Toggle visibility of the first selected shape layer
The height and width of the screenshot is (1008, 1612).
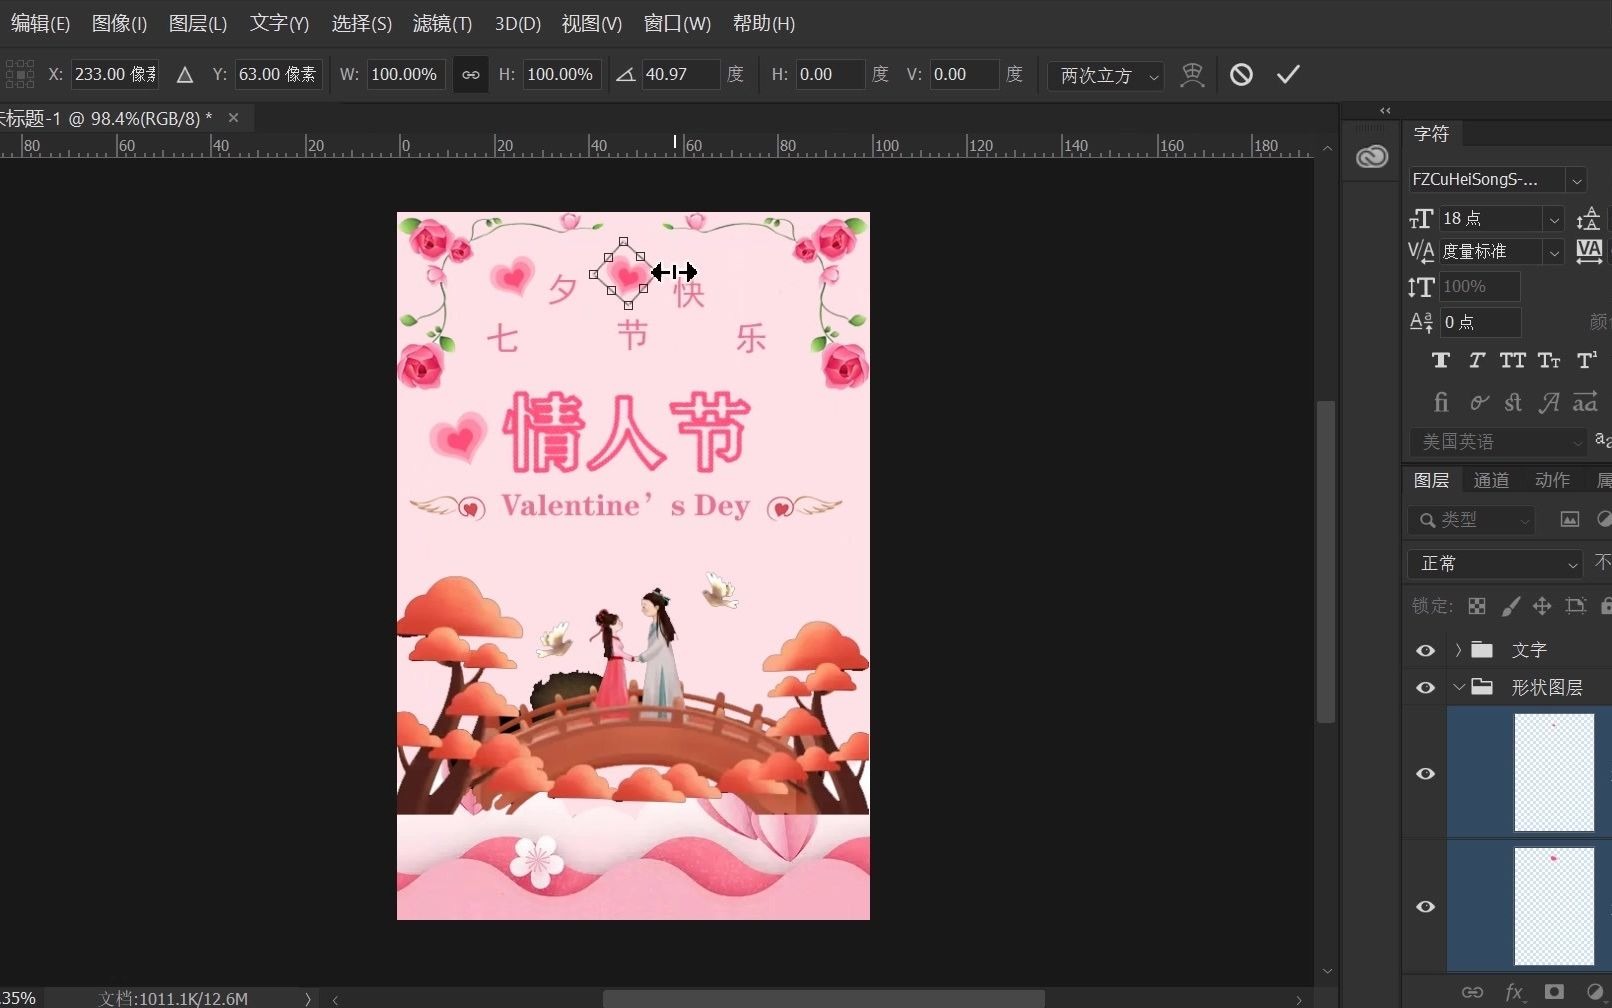point(1425,773)
